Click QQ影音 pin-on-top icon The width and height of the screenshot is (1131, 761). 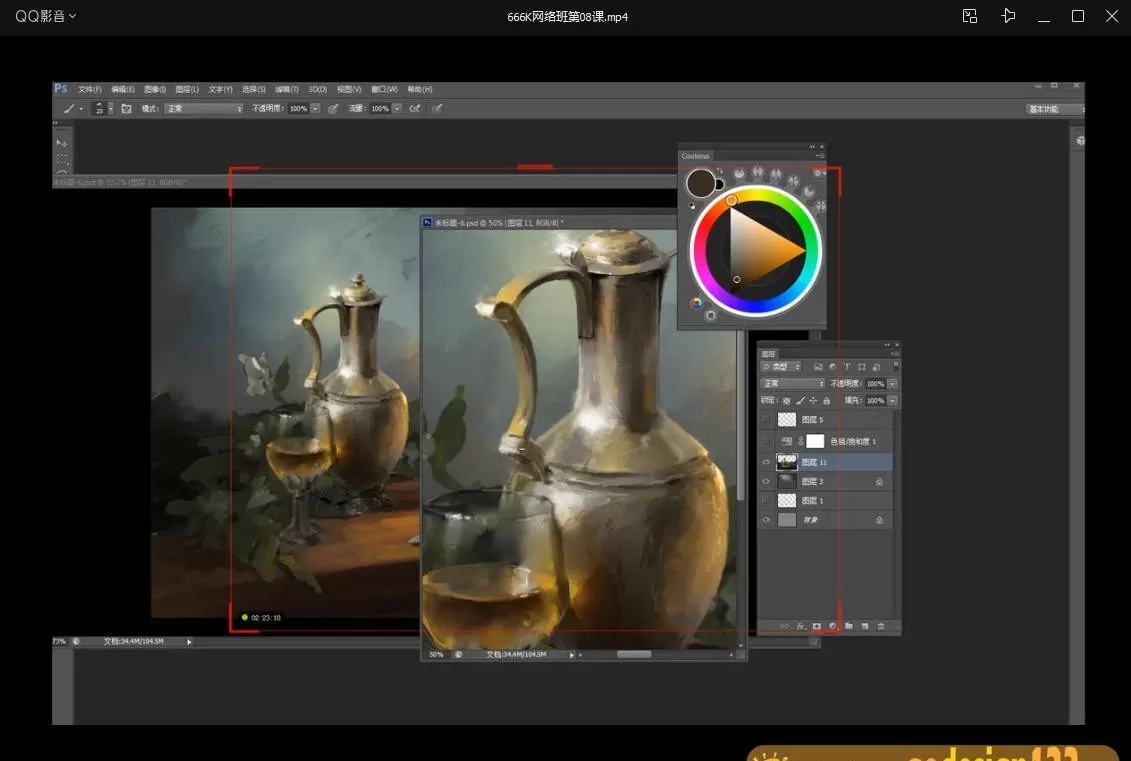(x=1008, y=16)
